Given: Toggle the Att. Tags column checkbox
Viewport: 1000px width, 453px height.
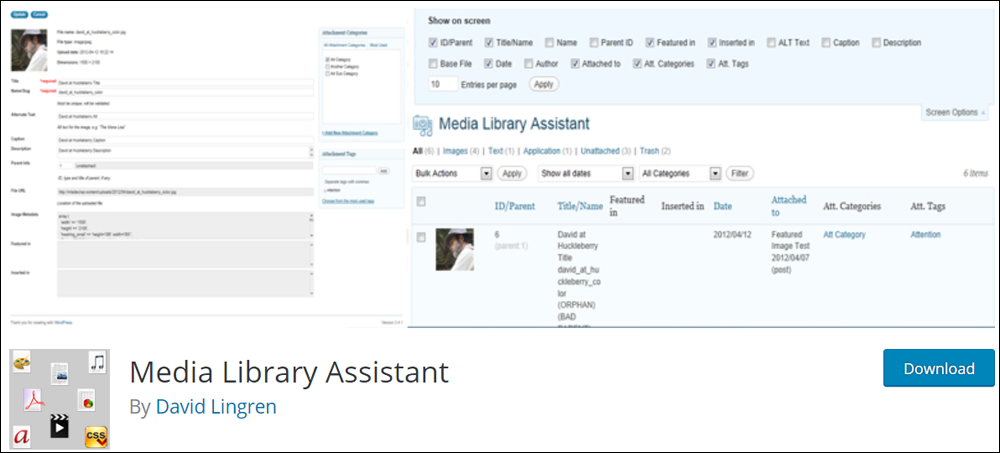Looking at the screenshot, I should point(711,64).
